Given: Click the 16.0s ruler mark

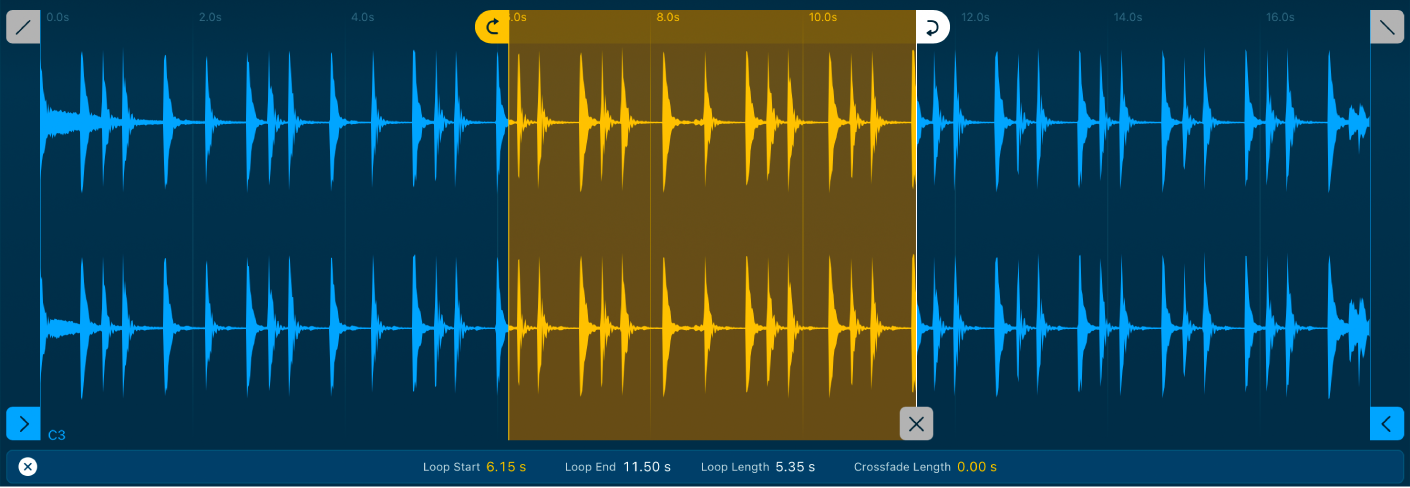Looking at the screenshot, I should (1280, 17).
